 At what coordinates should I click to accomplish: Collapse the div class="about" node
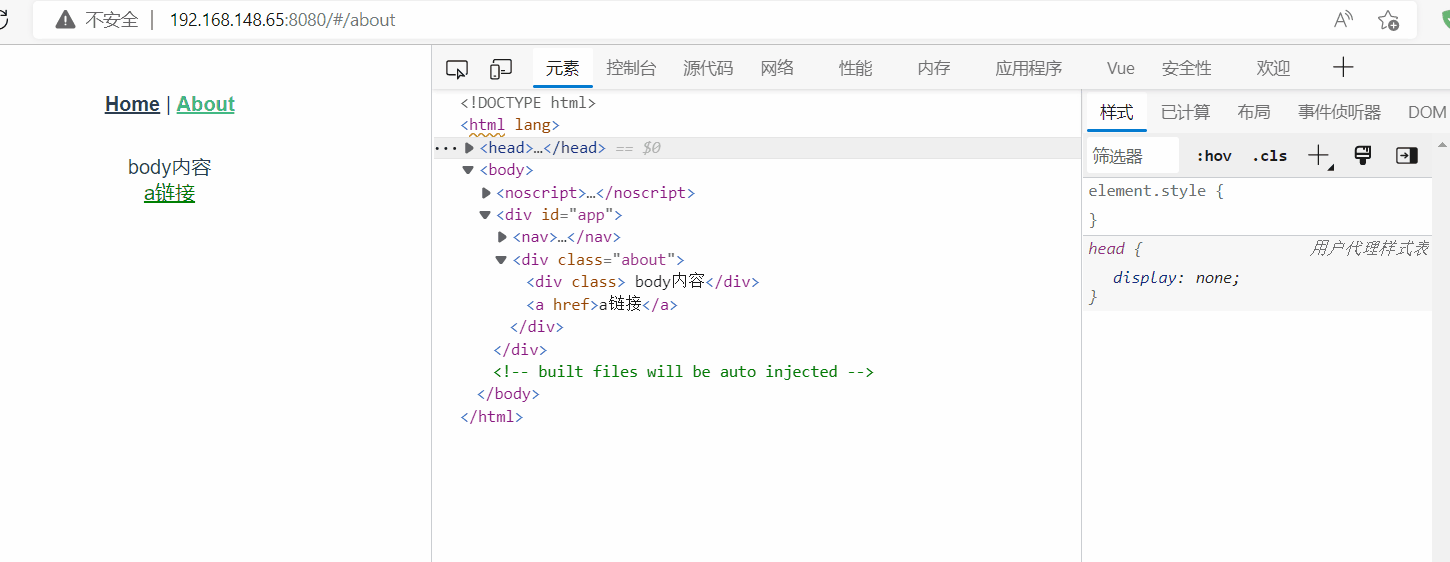[x=501, y=260]
